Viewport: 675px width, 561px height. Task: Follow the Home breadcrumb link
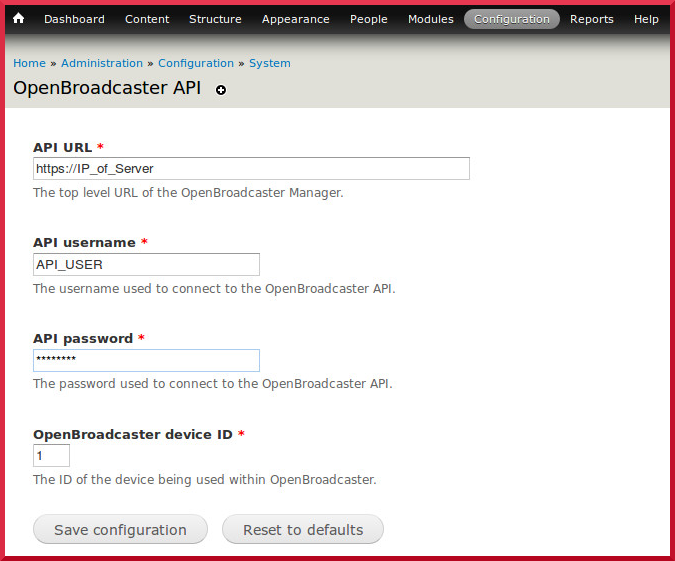(29, 63)
